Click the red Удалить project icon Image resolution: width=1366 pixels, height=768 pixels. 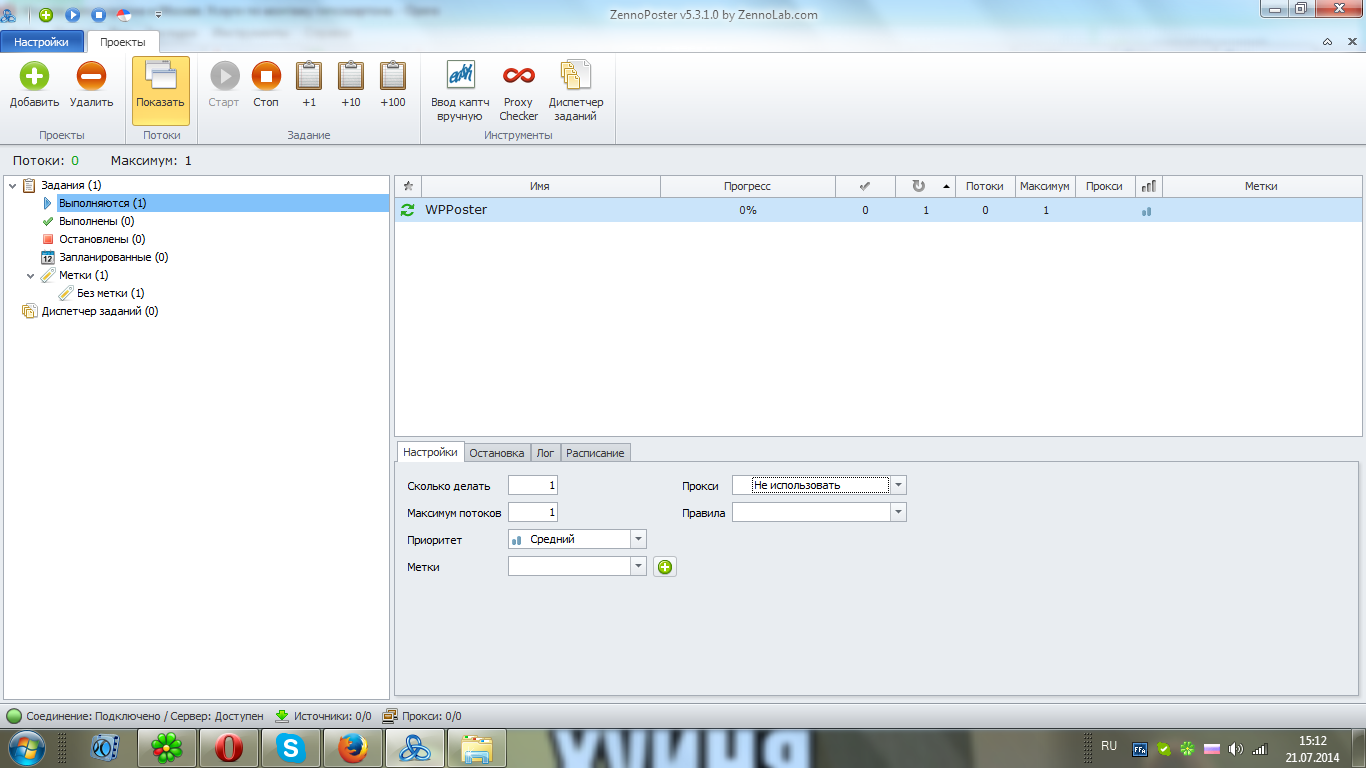[91, 76]
